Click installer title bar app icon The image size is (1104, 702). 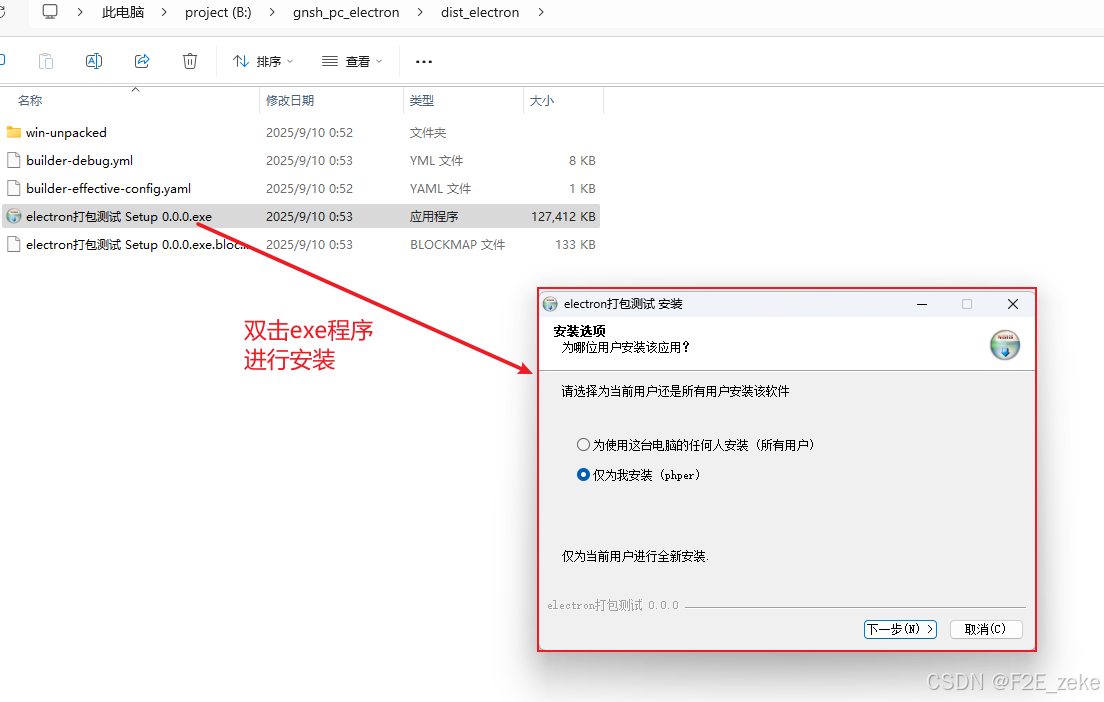point(551,304)
